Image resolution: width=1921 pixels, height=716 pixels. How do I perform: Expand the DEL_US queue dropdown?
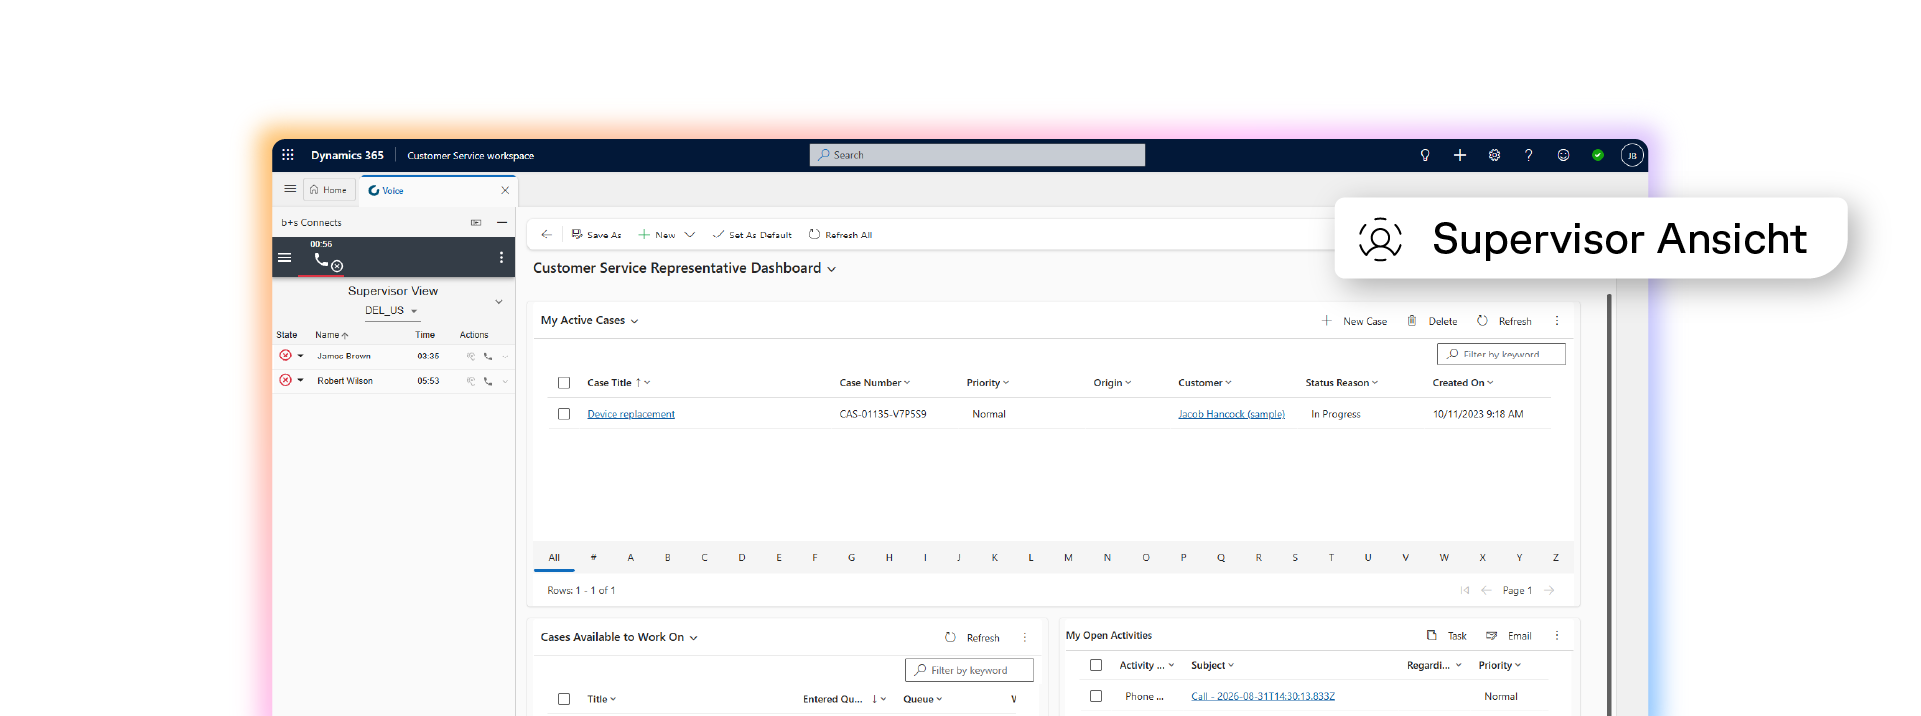click(391, 311)
